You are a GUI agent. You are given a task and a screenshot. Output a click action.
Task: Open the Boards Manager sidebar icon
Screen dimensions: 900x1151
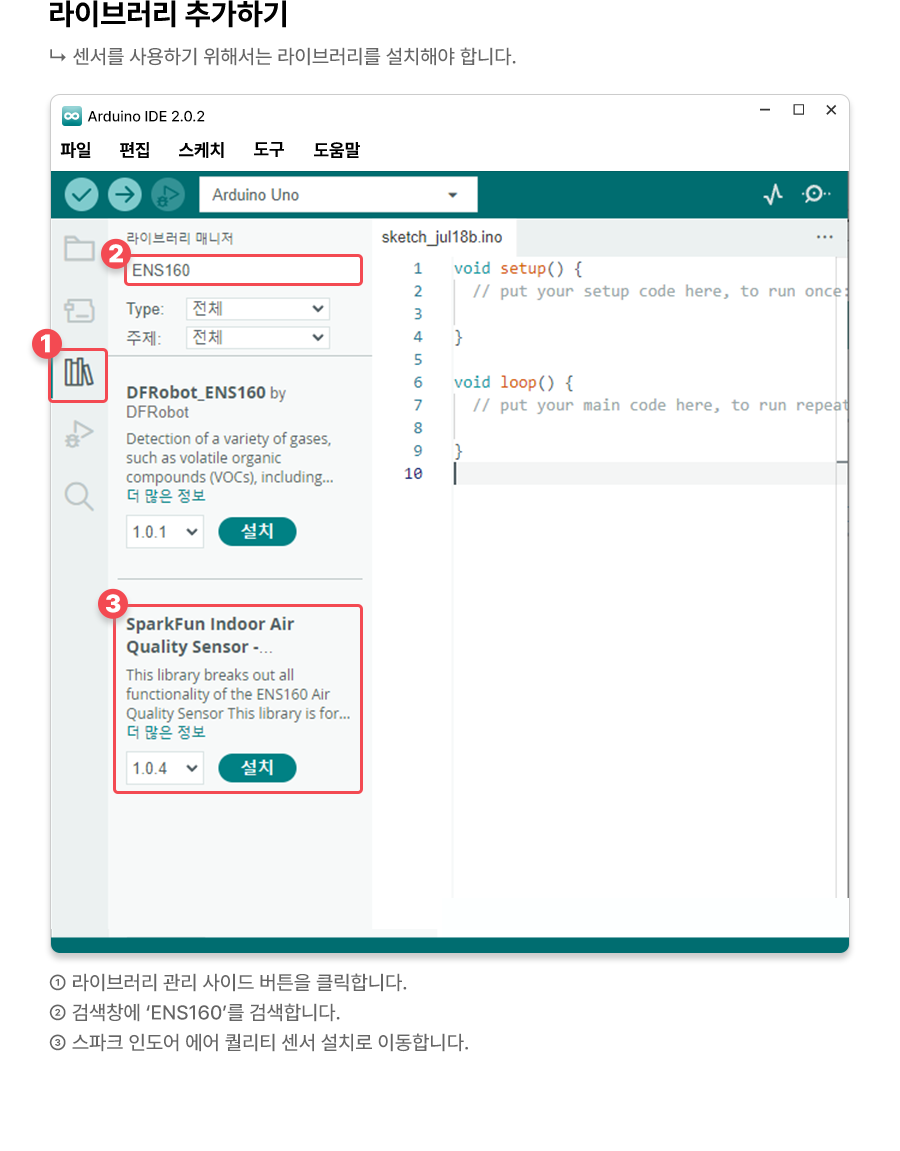pyautogui.click(x=79, y=310)
